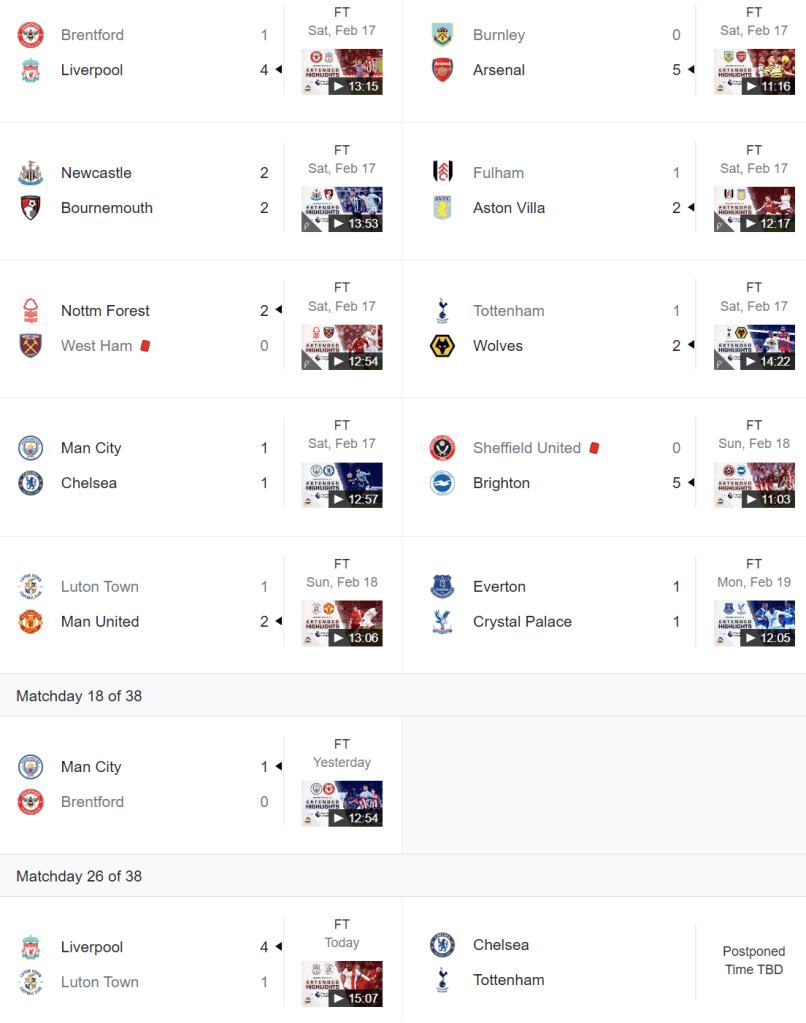Click the Newcastle club crest
806x1023 pixels.
pos(31,173)
